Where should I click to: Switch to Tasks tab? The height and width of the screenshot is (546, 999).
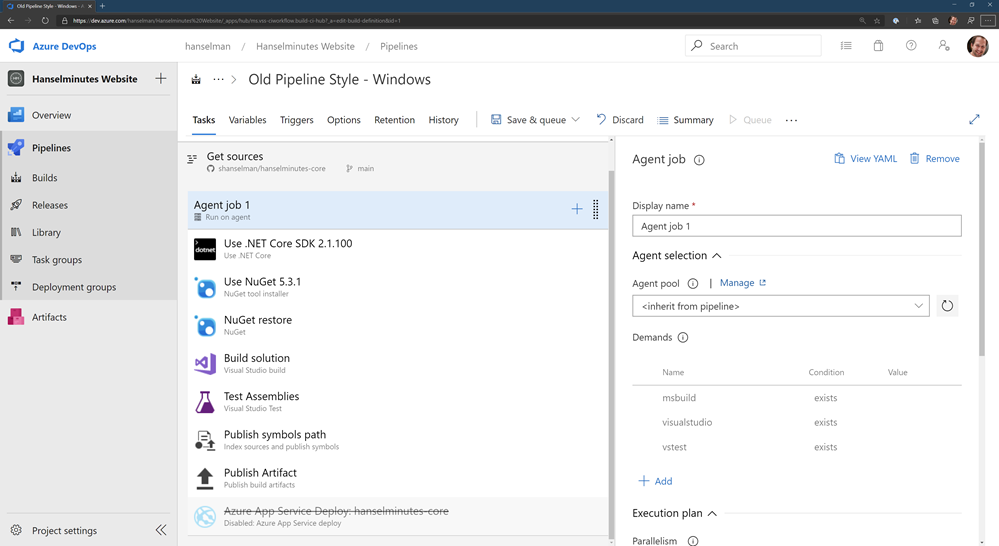click(204, 120)
